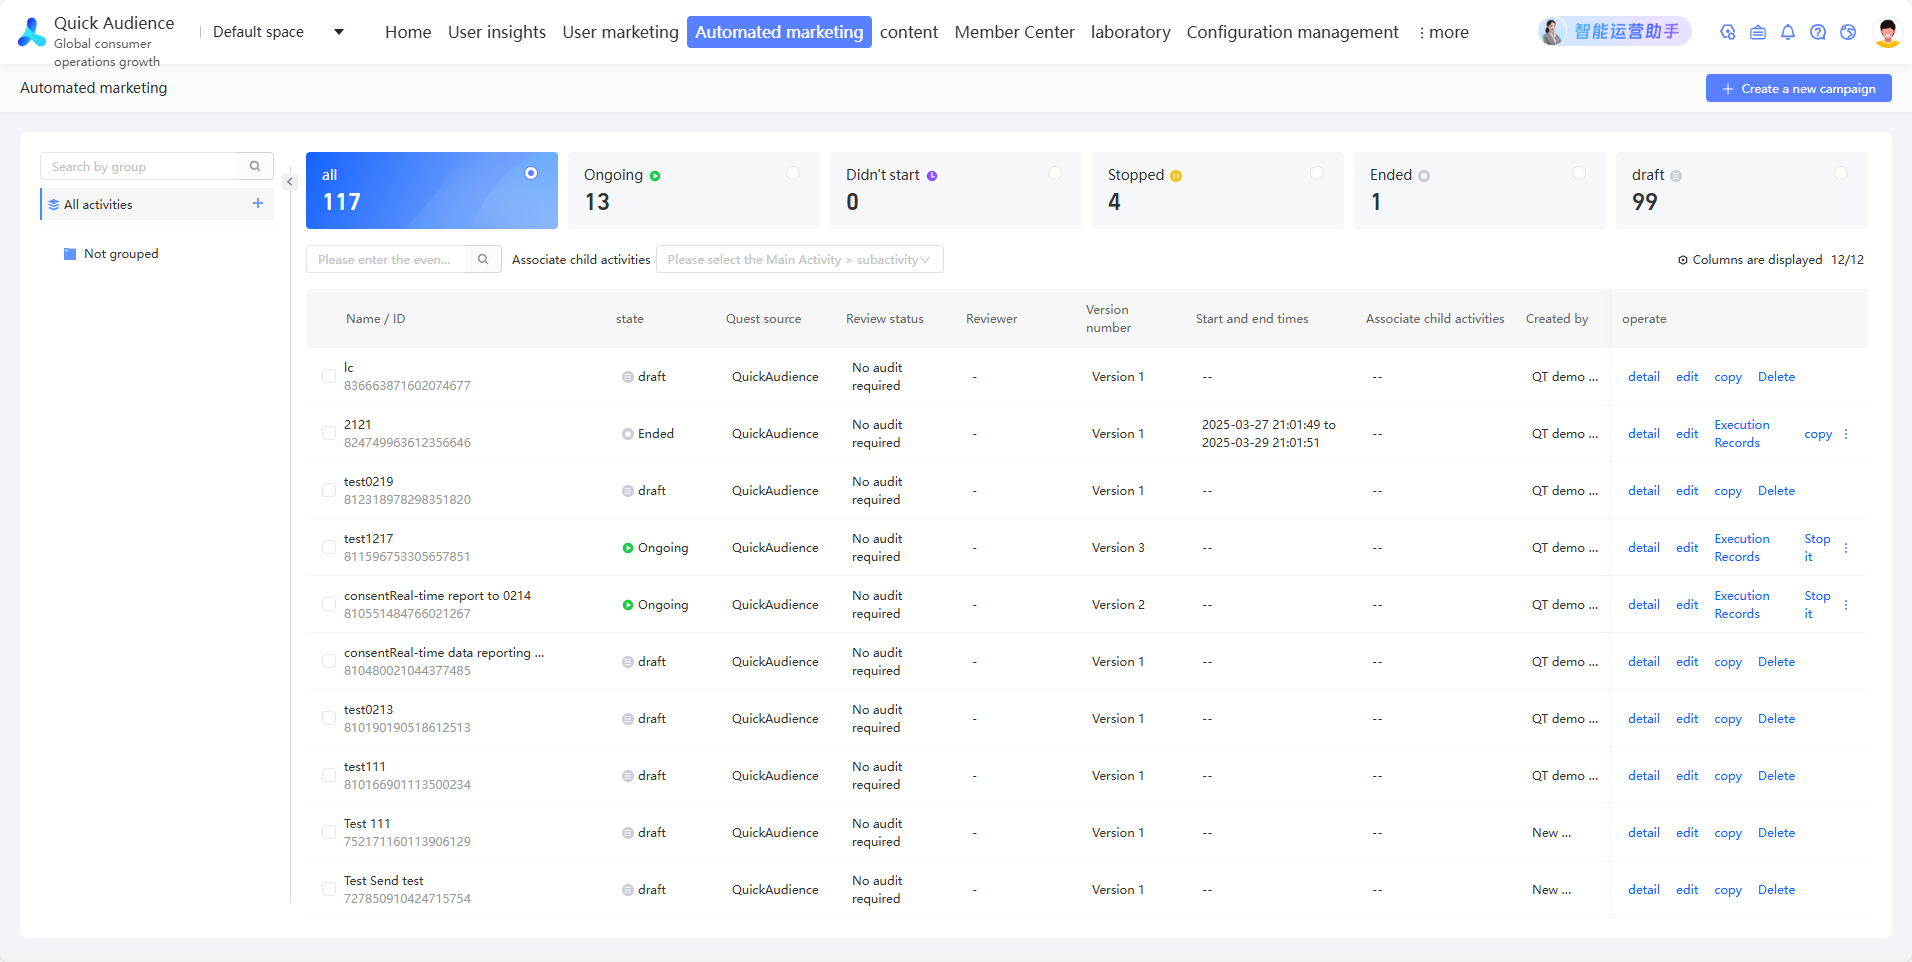Check the checkbox for test0219 row

click(329, 490)
